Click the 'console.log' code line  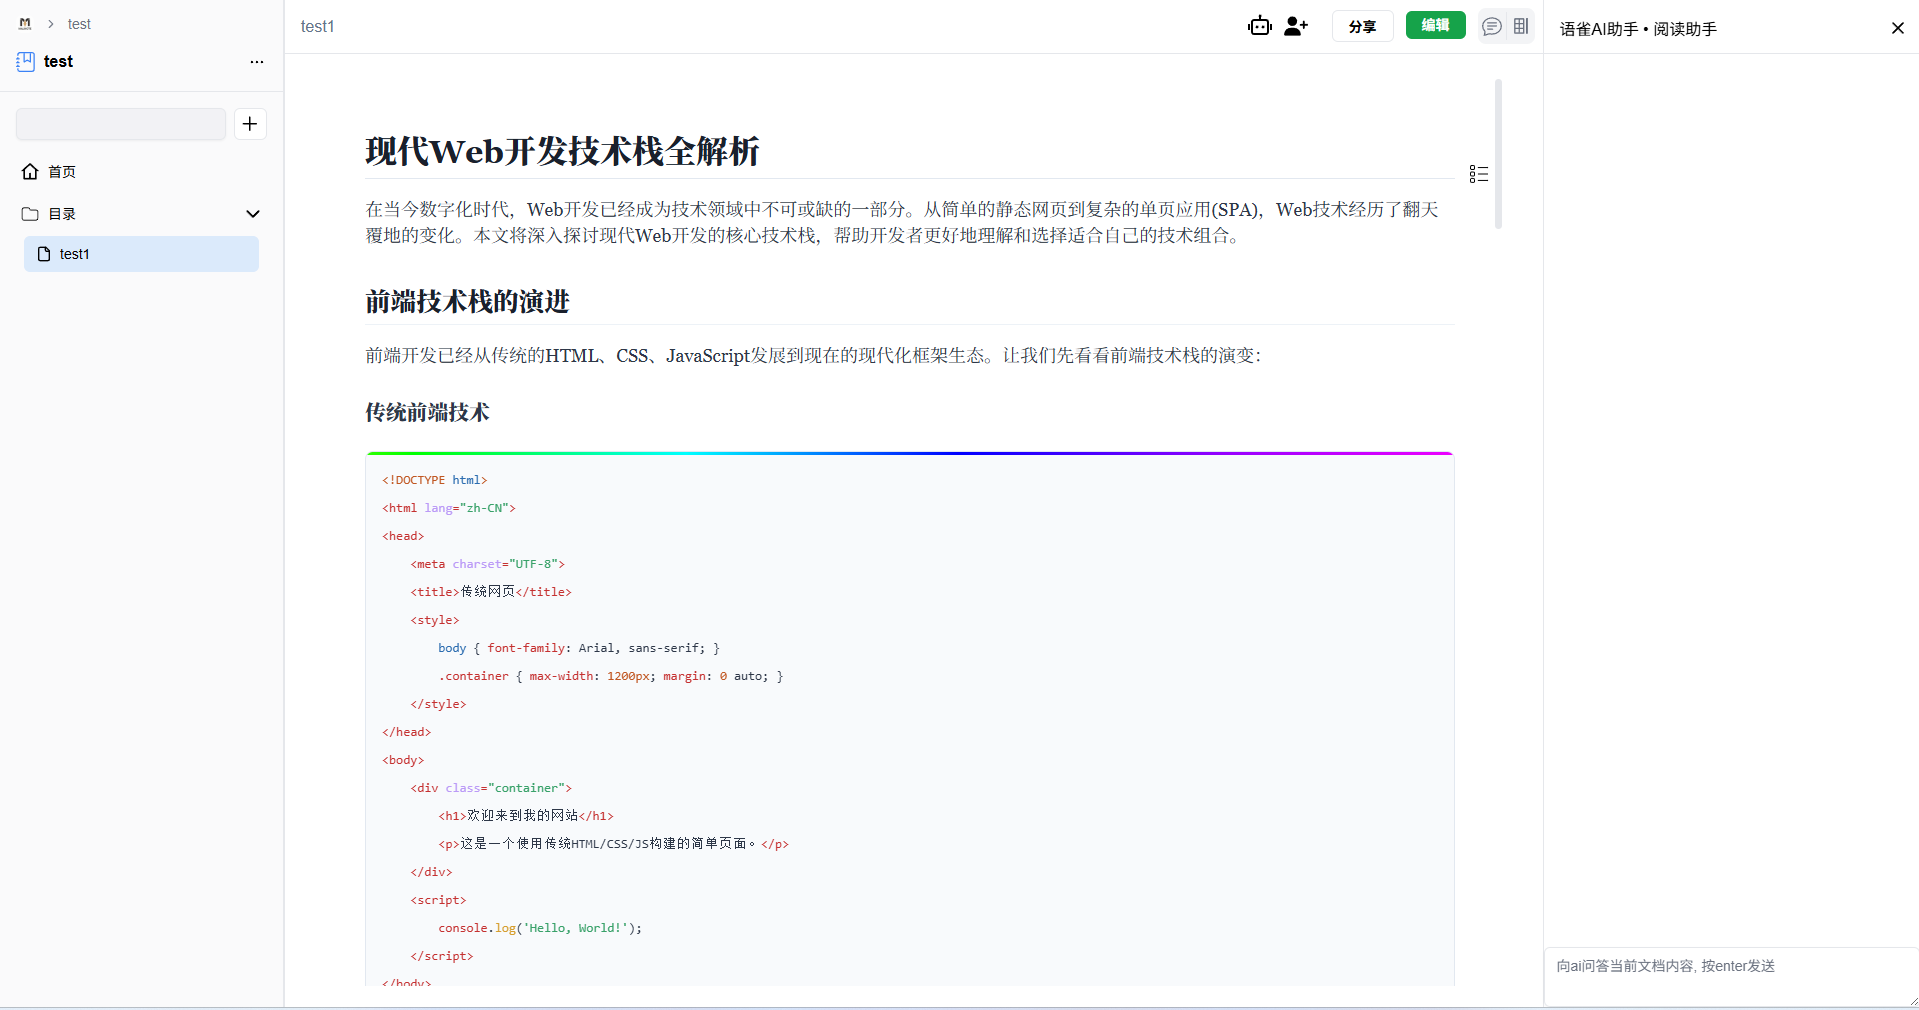click(x=540, y=928)
